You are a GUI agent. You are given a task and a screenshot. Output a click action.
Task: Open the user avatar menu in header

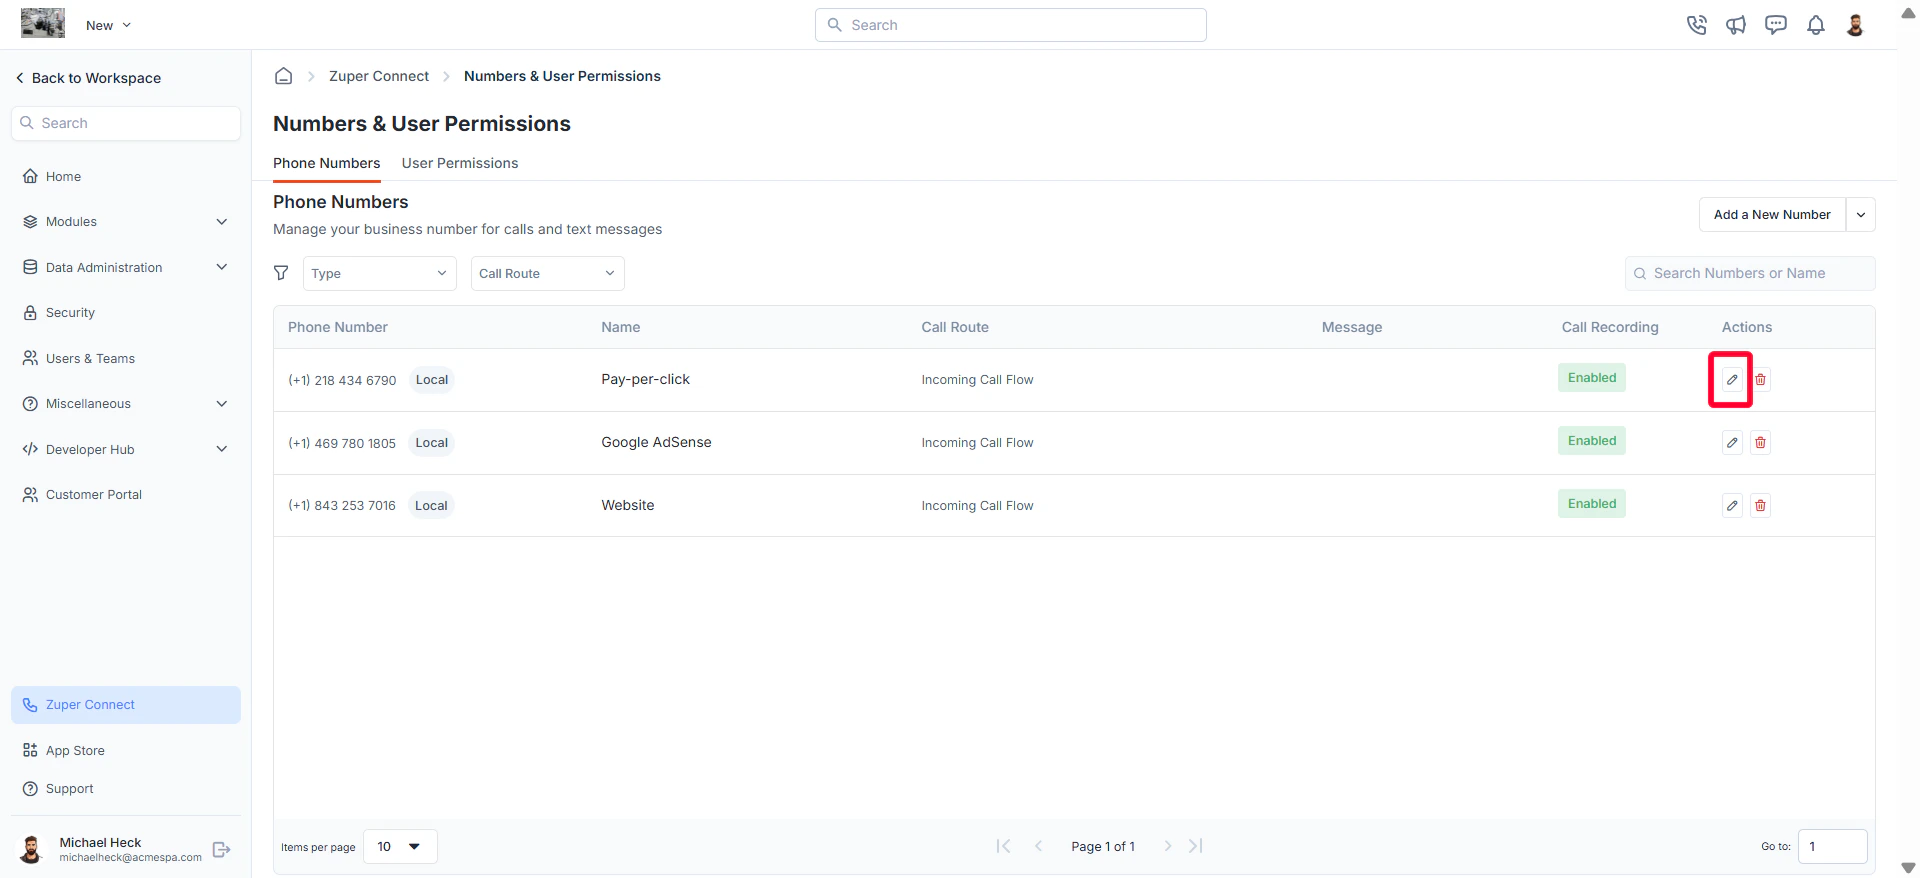(1855, 25)
